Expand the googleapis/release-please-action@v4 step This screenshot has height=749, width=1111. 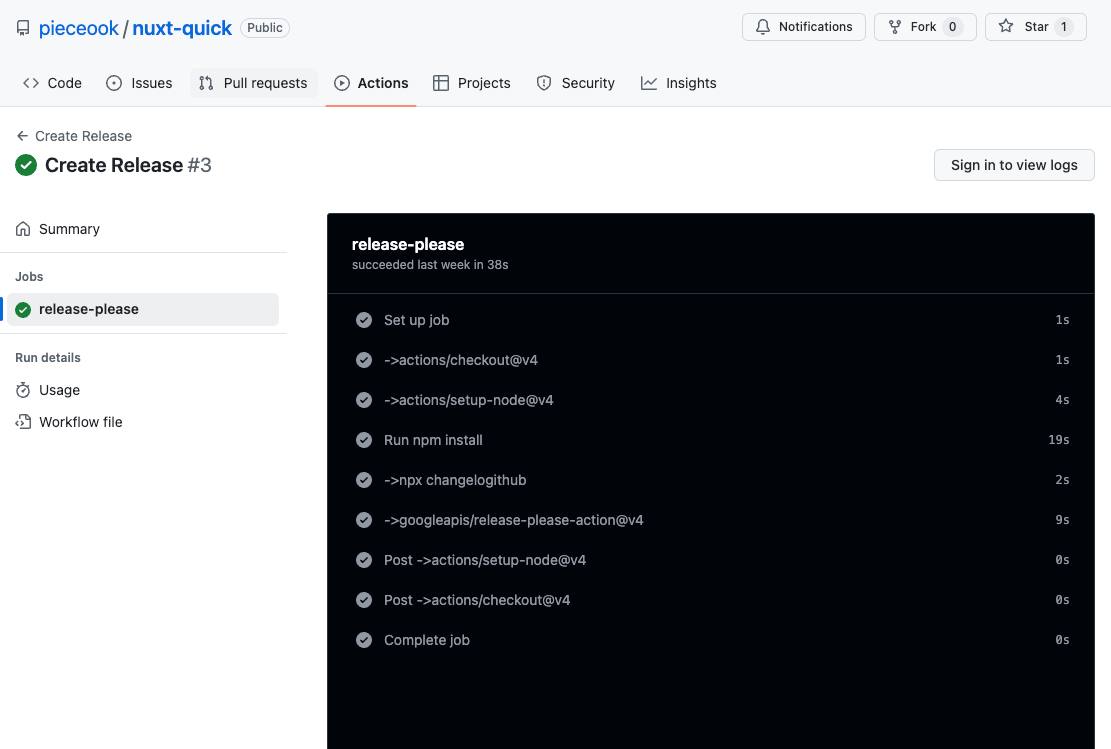513,520
